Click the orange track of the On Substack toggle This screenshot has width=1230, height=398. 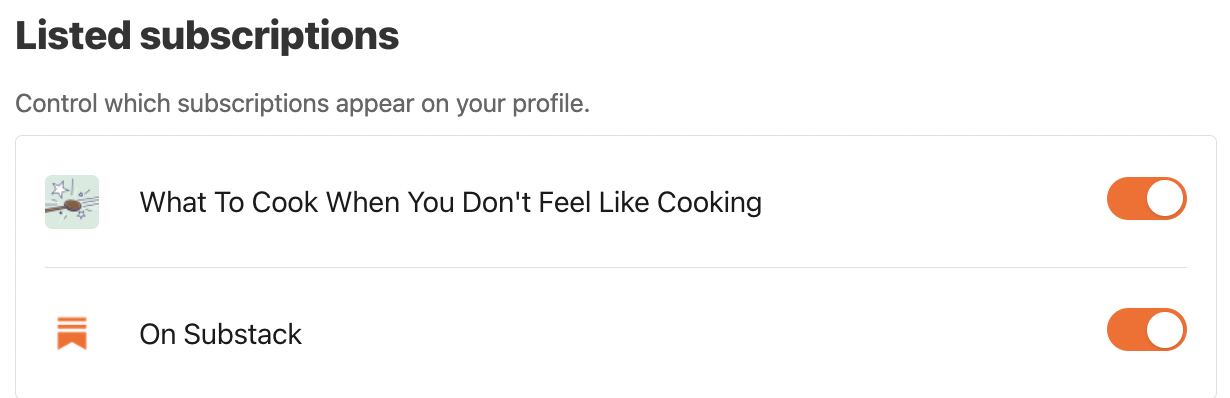pyautogui.click(x=1125, y=330)
